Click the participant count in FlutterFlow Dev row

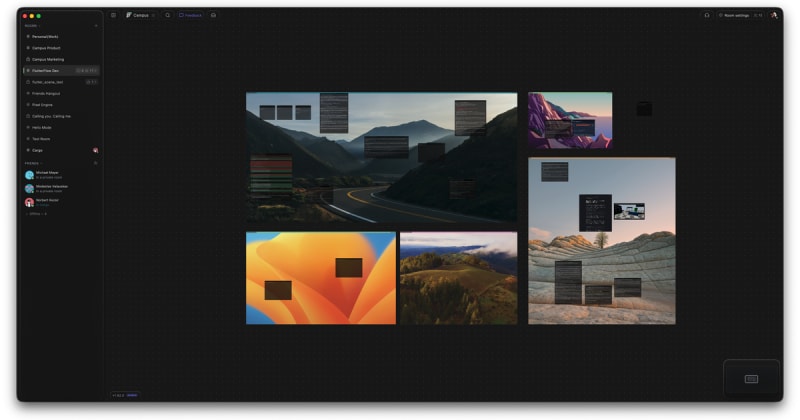[87, 70]
